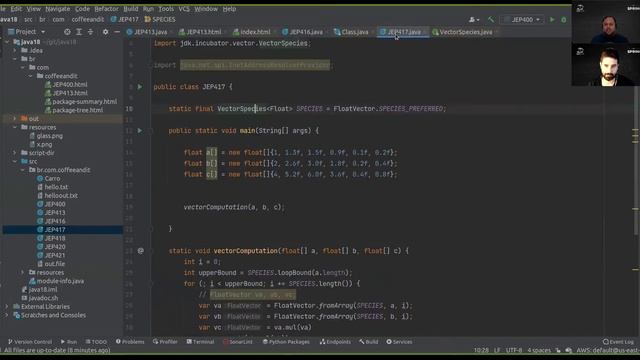Open the TODO tool window
The height and width of the screenshot is (360, 640).
coord(96,342)
